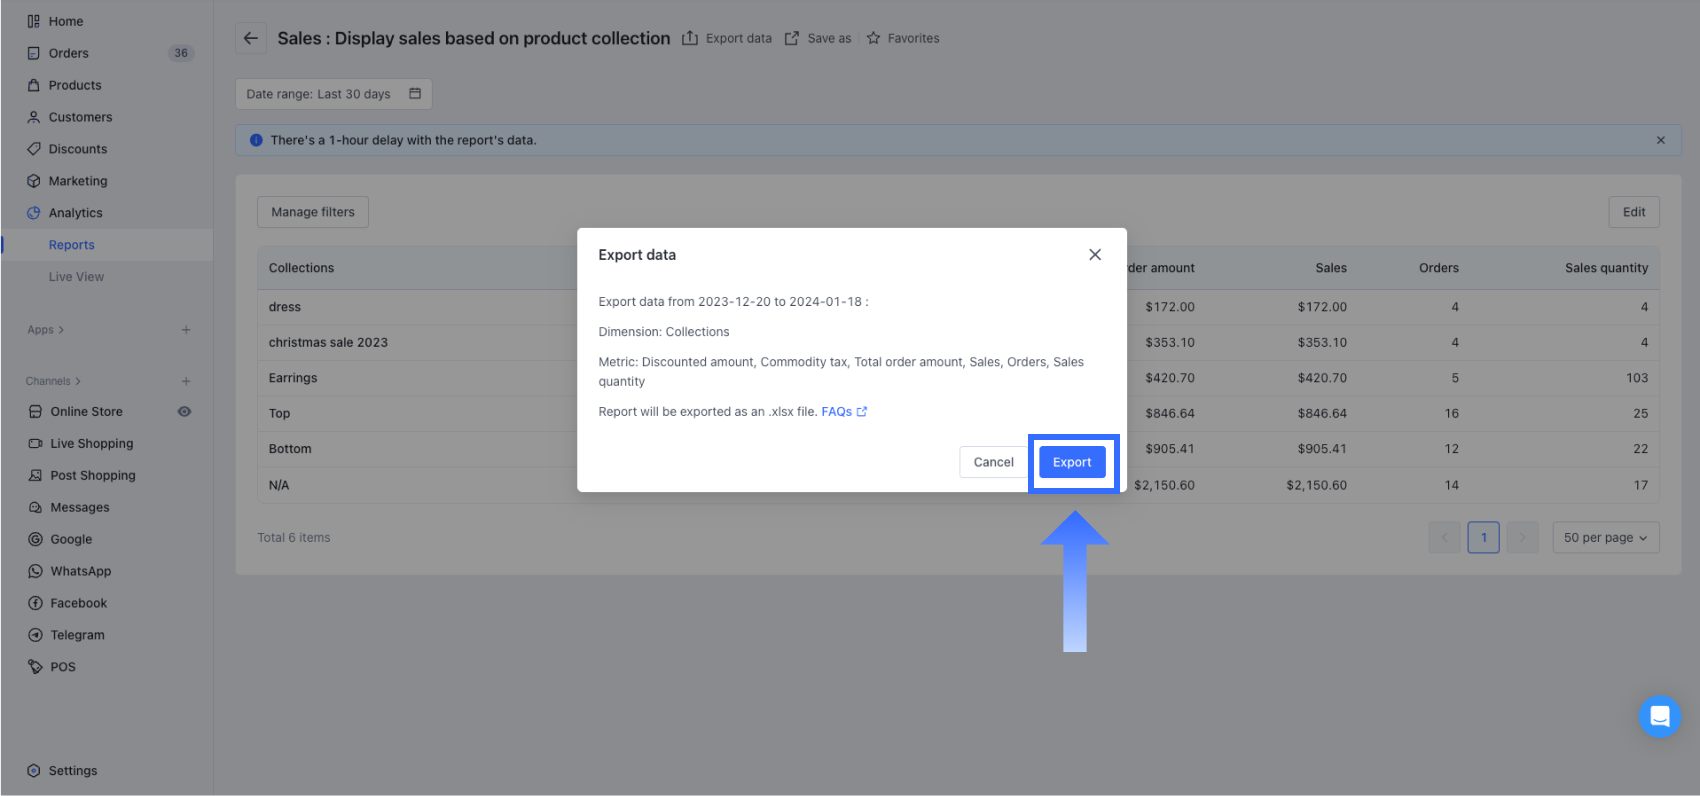The height and width of the screenshot is (796, 1700).
Task: Dismiss the 1-hour delay notice
Action: pyautogui.click(x=1661, y=140)
